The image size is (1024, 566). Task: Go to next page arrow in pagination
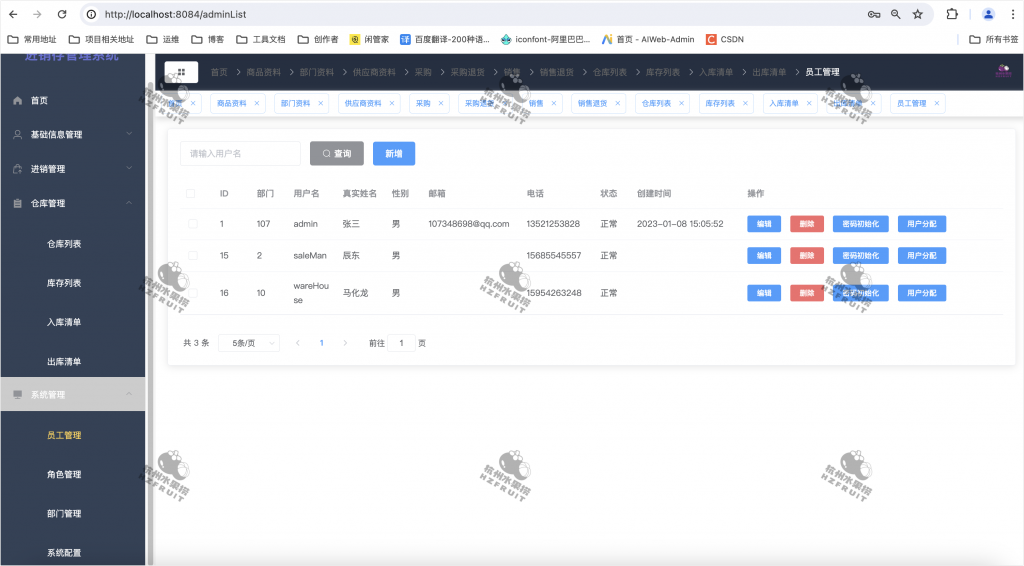click(x=345, y=343)
